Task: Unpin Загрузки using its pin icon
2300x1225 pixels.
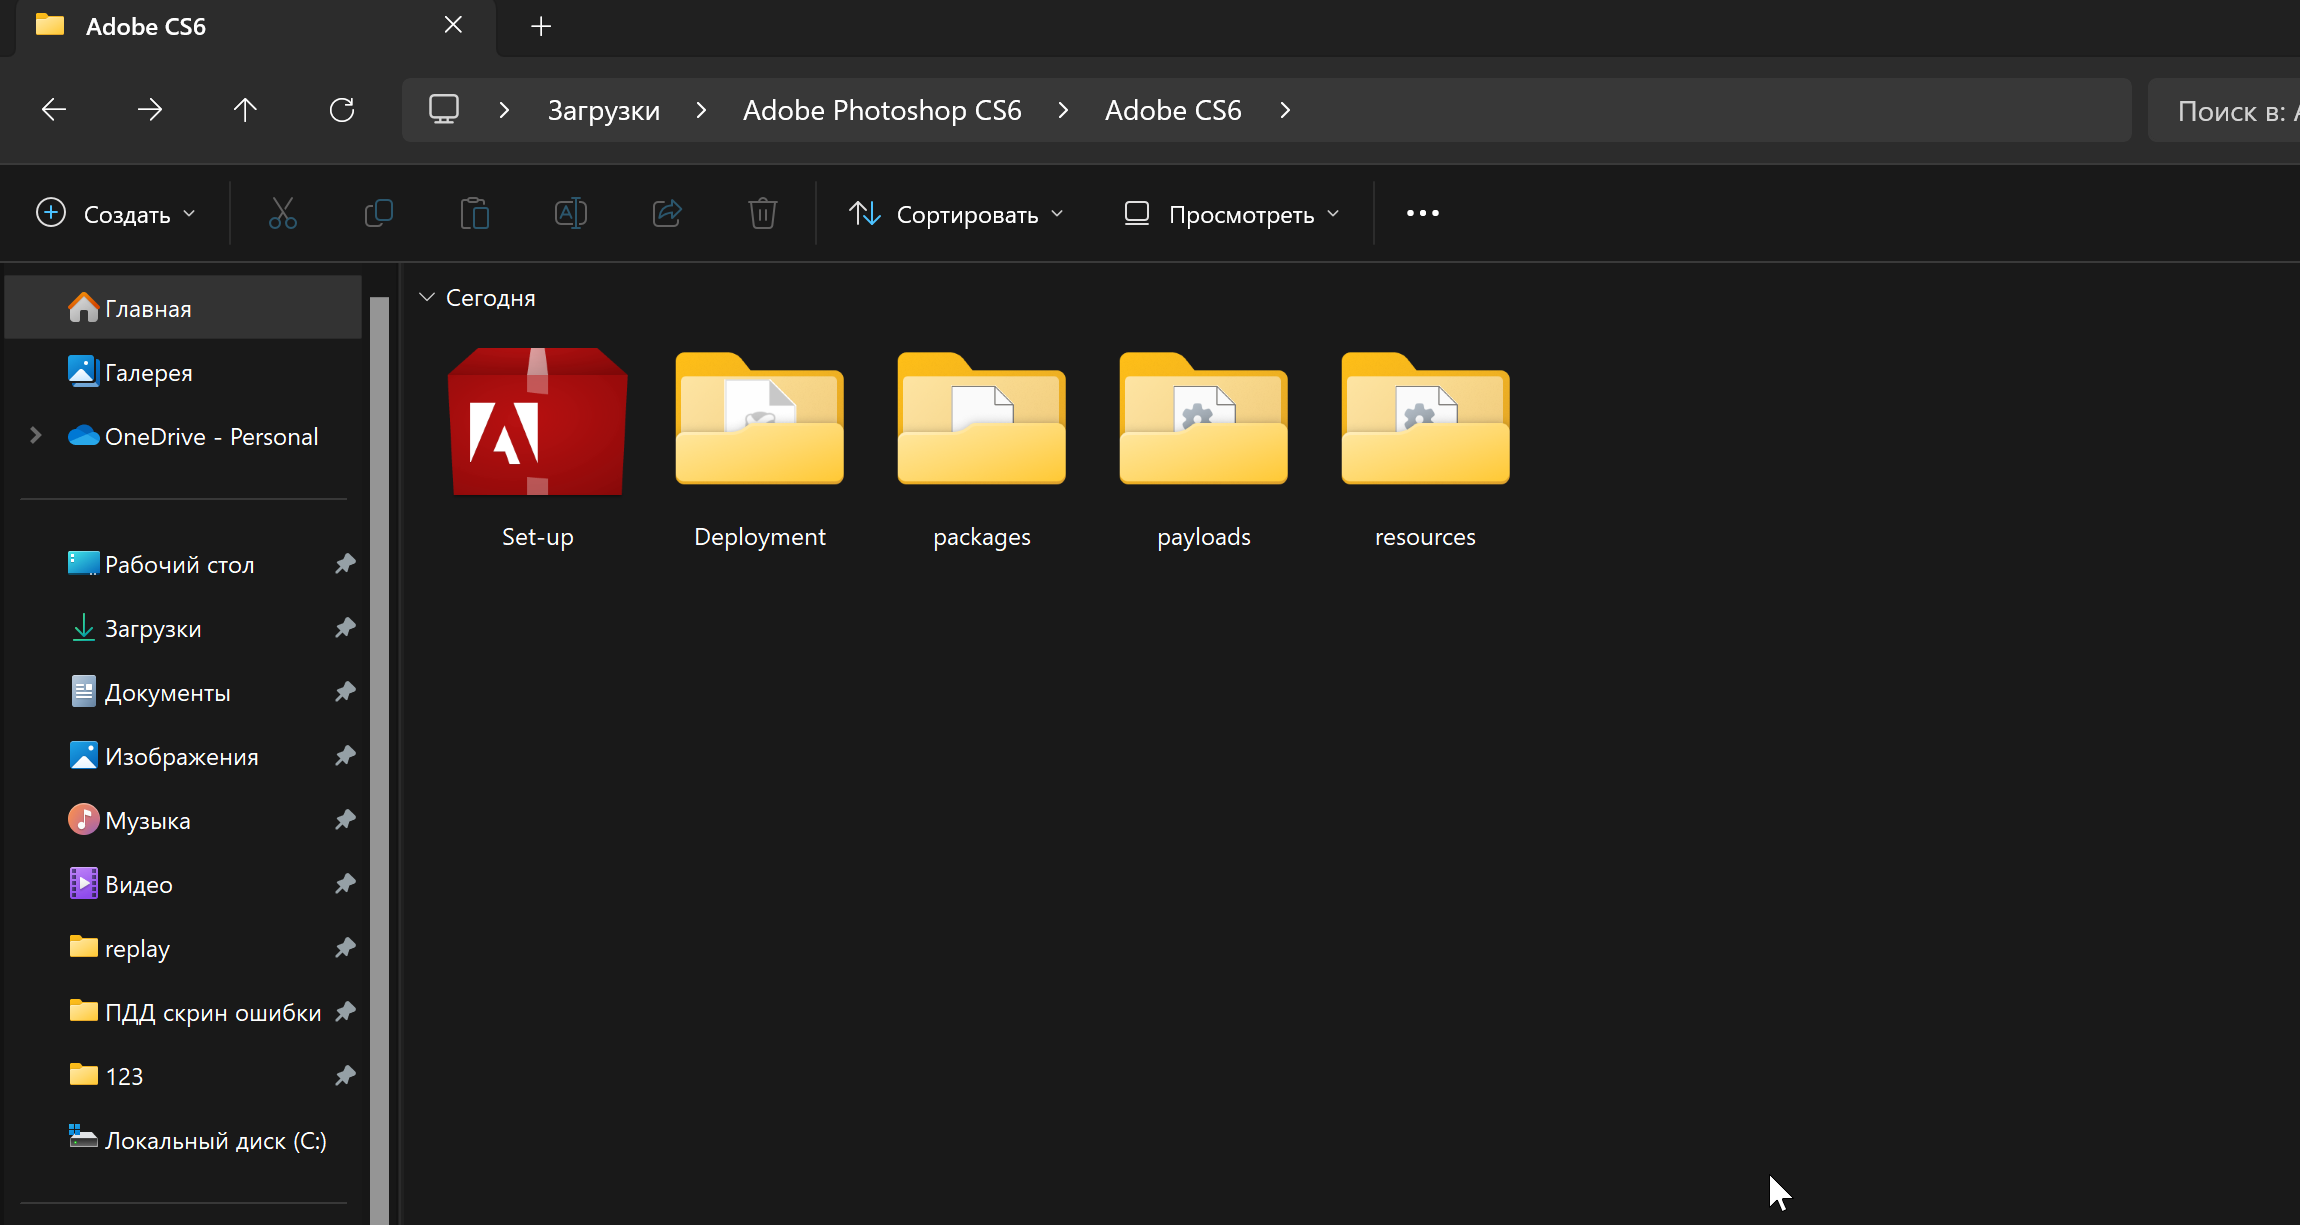Action: (x=345, y=628)
